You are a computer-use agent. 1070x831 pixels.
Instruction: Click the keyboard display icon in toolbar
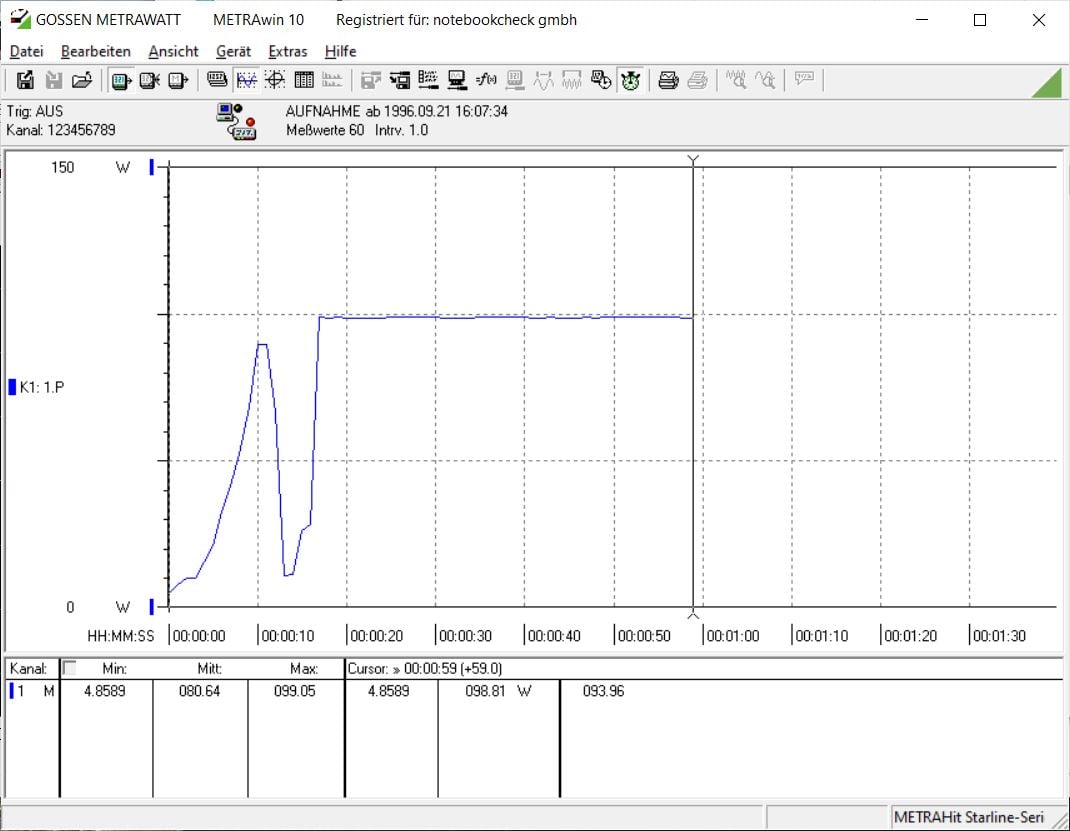pyautogui.click(x=217, y=80)
